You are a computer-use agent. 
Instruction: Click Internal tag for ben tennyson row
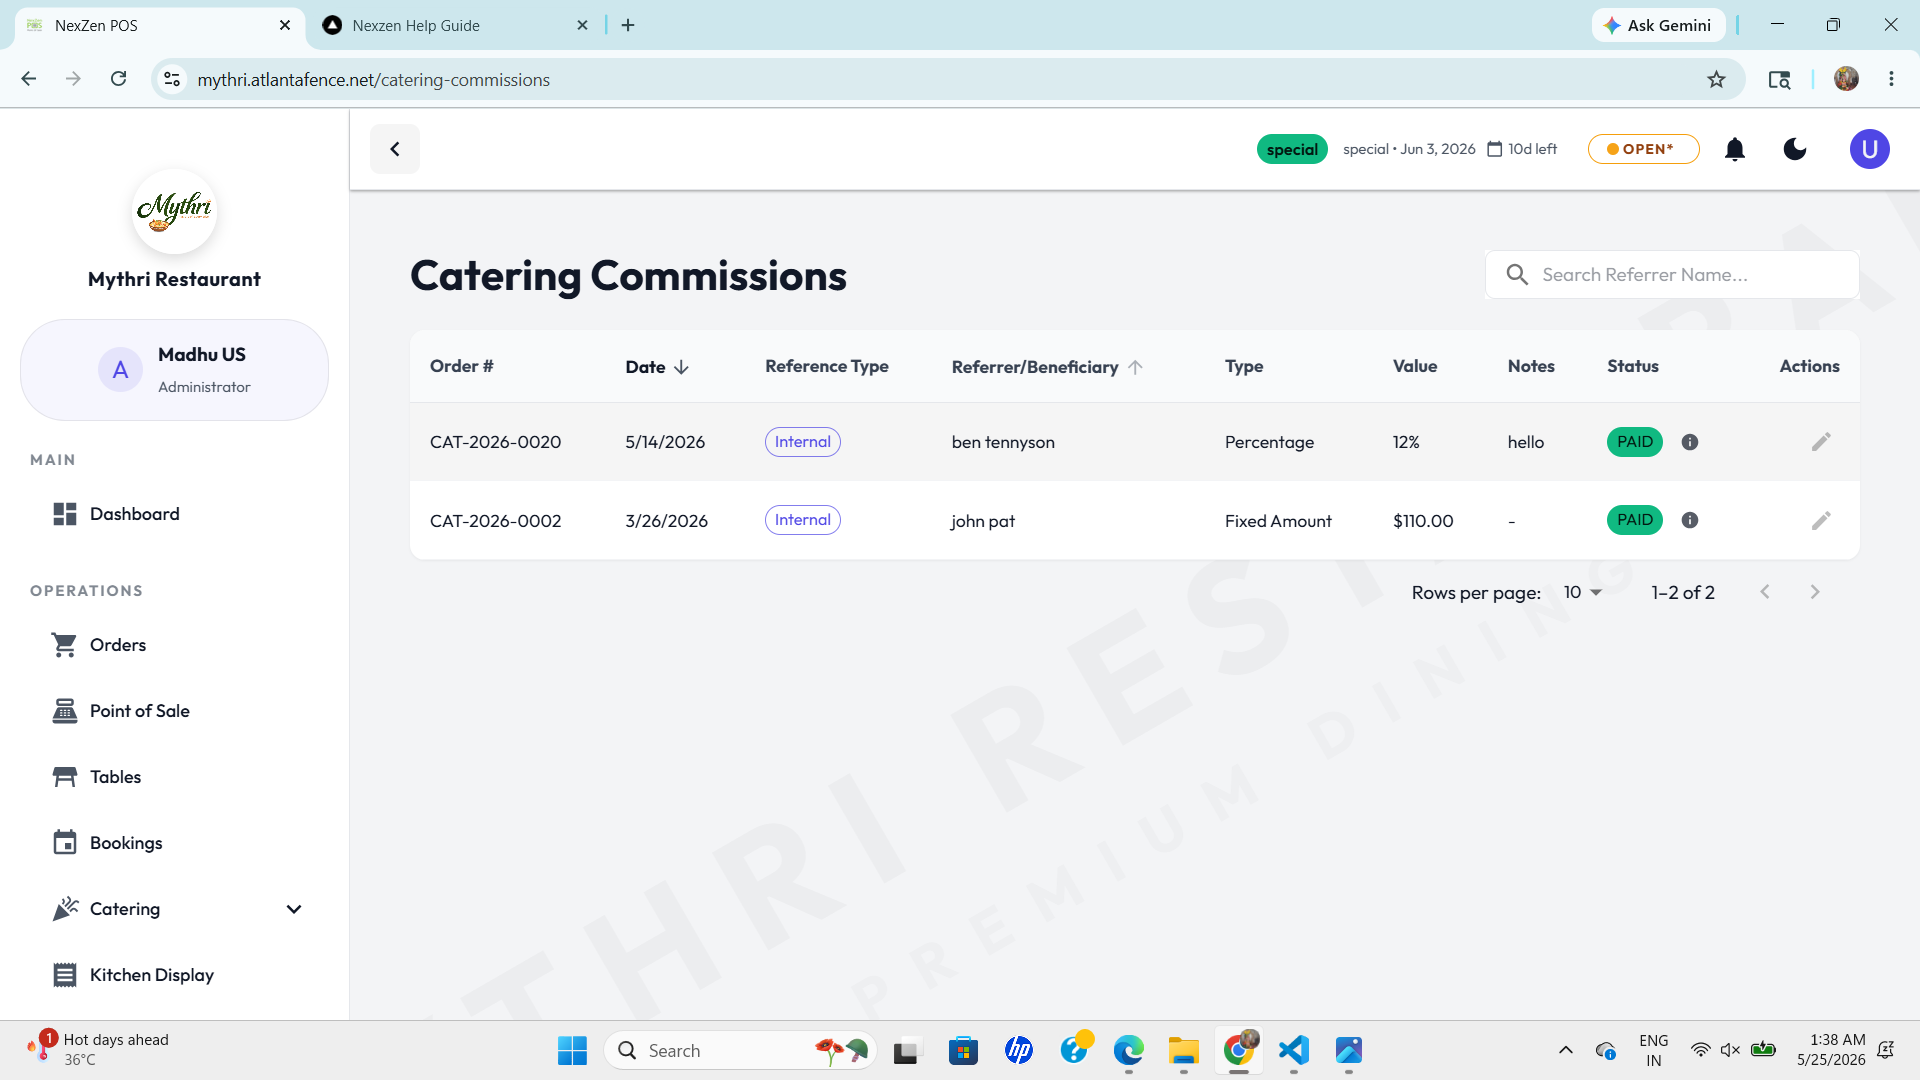[802, 442]
